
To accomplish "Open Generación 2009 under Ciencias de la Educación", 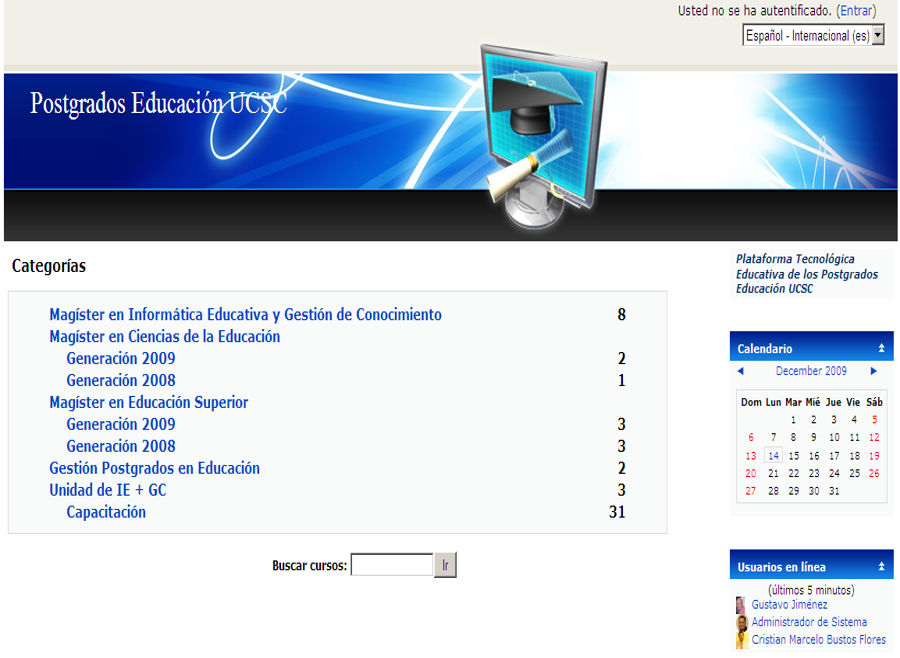I will [x=121, y=358].
